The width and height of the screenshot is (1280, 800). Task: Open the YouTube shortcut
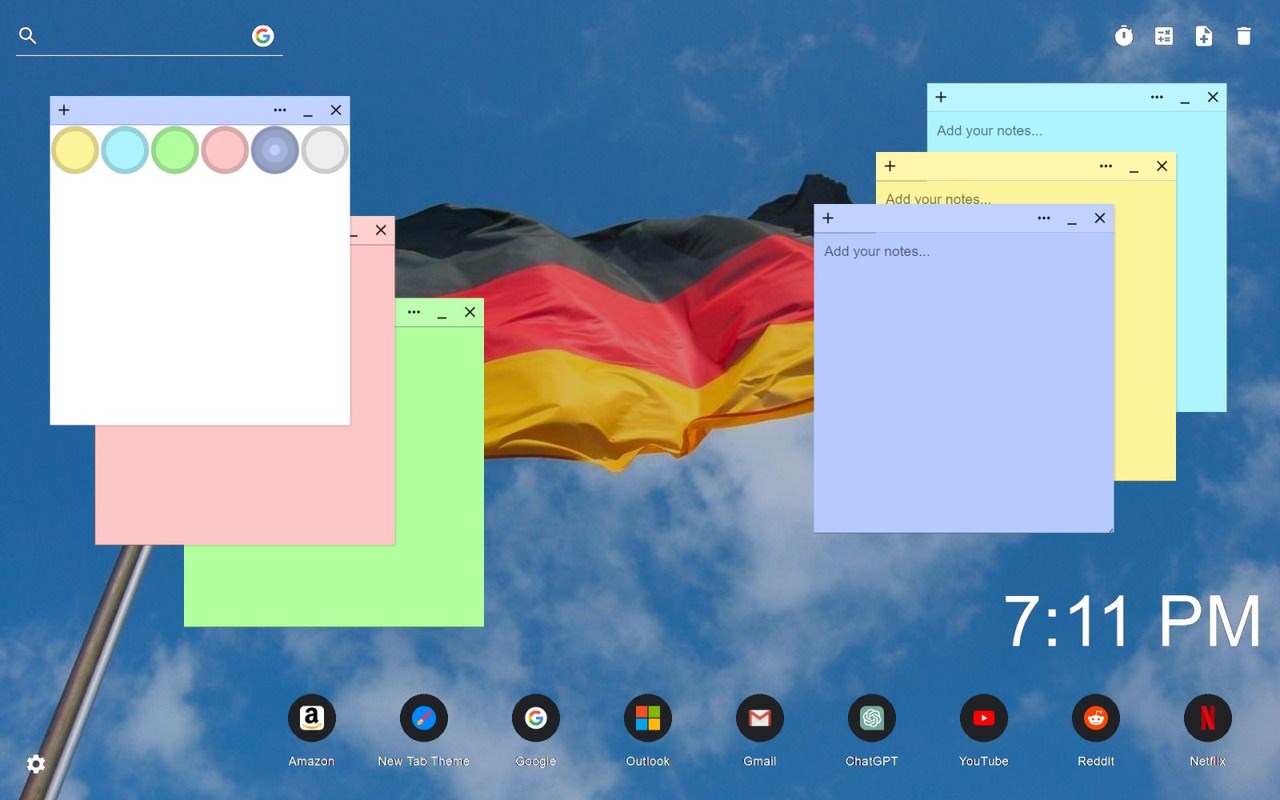pyautogui.click(x=984, y=718)
